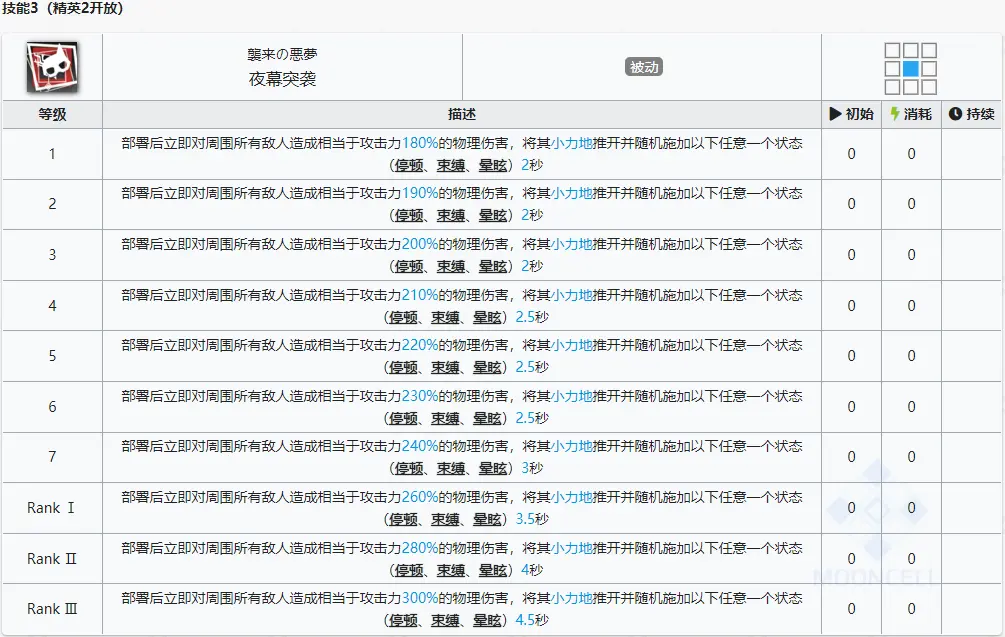Viewport: 1005px width, 637px height.
Task: Open the 束缚 link in level 1 row
Action: [x=451, y=165]
